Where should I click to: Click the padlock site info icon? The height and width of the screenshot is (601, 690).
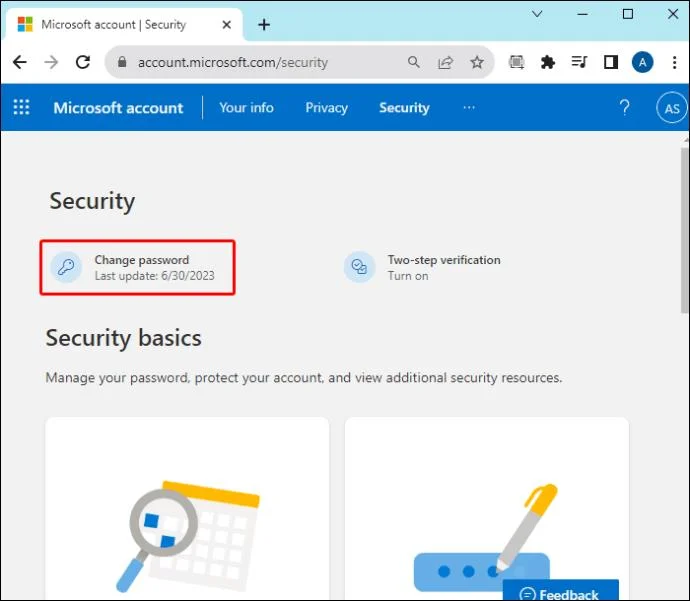tap(122, 62)
